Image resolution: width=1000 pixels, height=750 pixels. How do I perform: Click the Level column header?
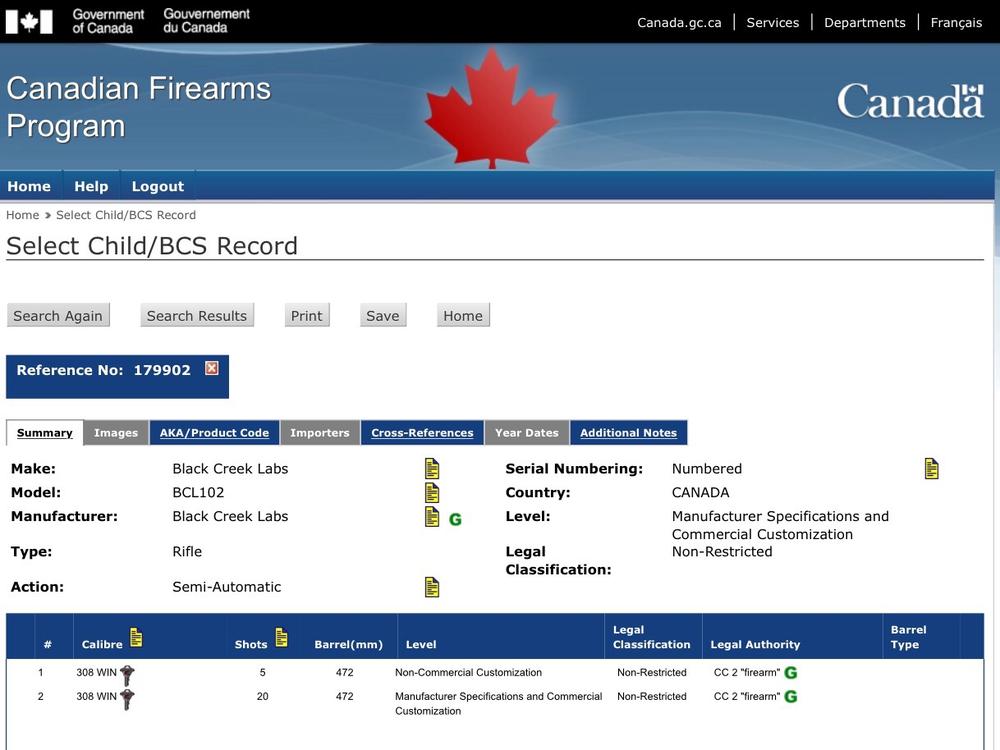[x=421, y=644]
